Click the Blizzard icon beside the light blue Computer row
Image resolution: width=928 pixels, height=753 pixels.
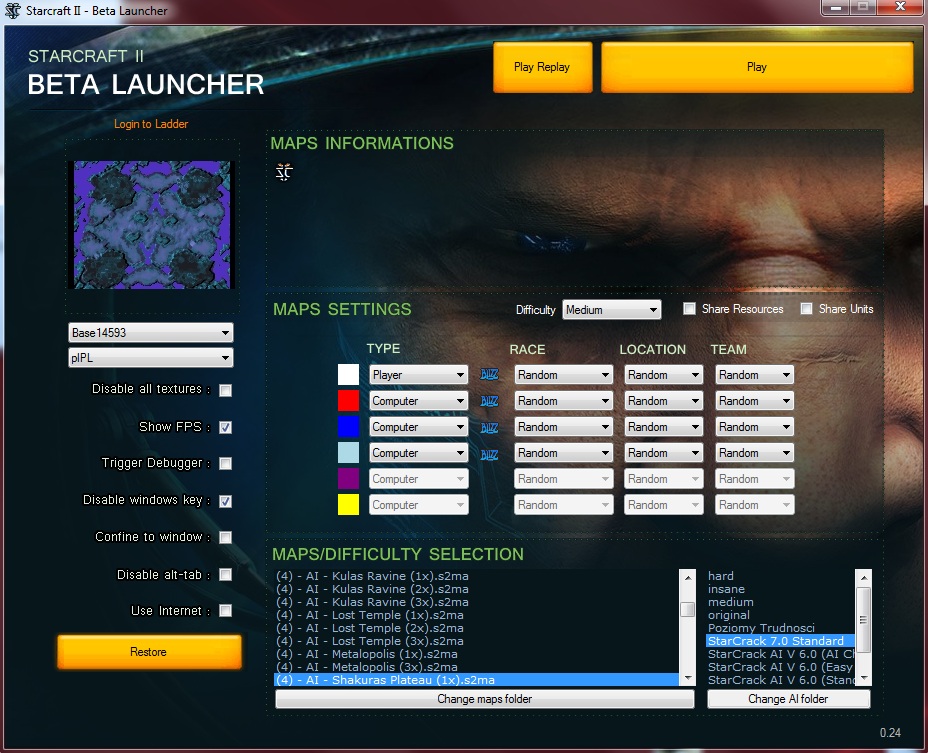489,455
